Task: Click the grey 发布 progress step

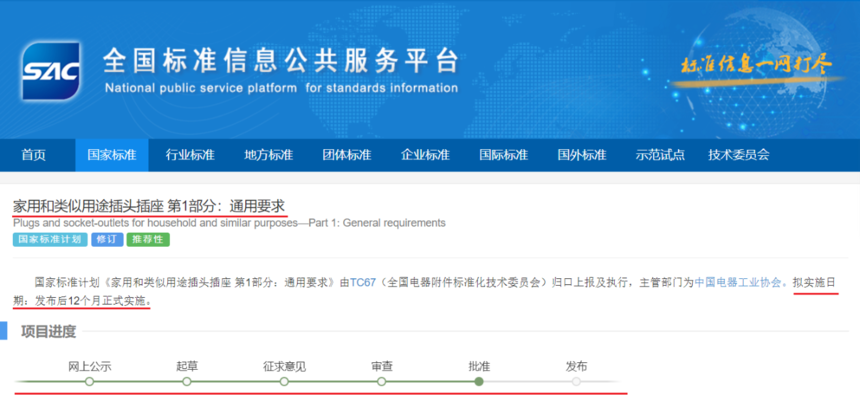Action: [x=576, y=381]
